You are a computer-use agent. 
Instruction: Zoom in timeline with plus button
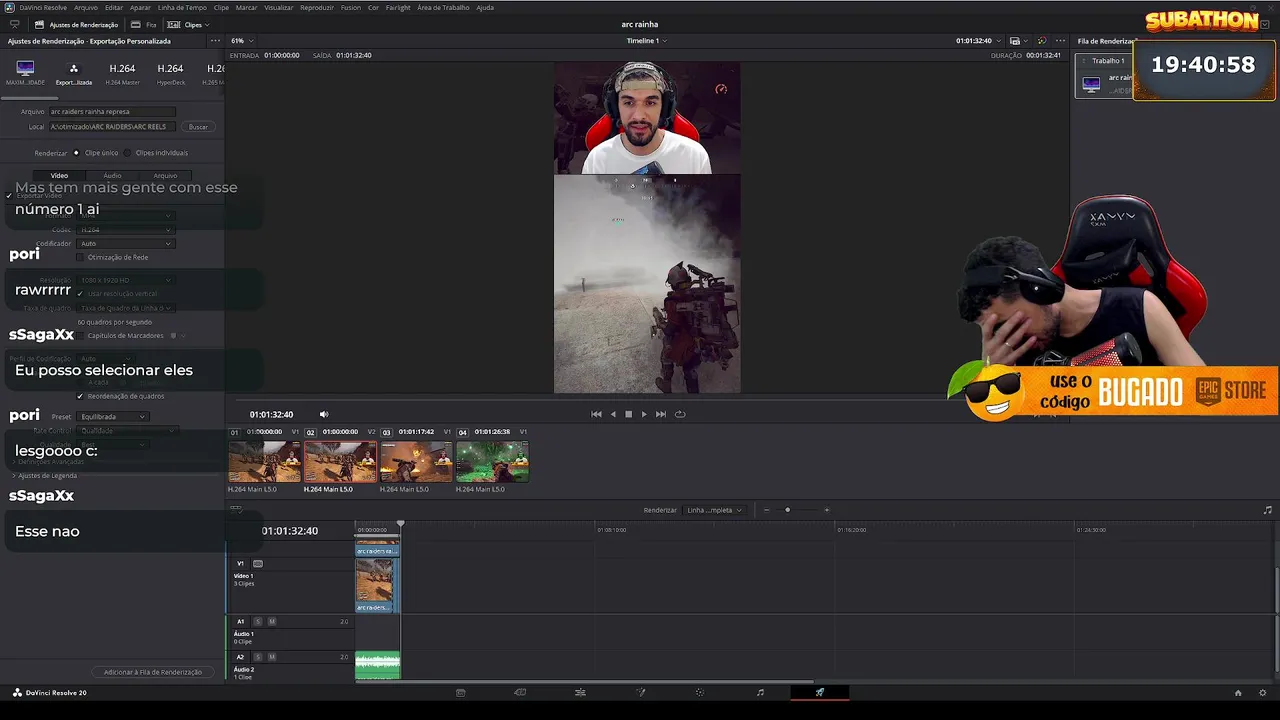click(826, 510)
